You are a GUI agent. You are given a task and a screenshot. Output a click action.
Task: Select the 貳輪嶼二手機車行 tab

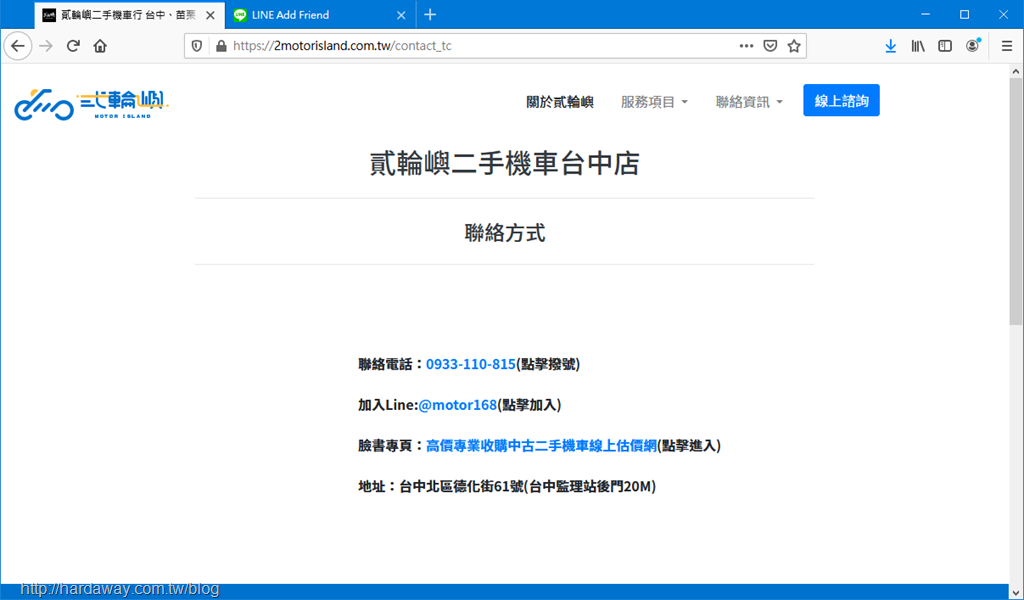[129, 15]
